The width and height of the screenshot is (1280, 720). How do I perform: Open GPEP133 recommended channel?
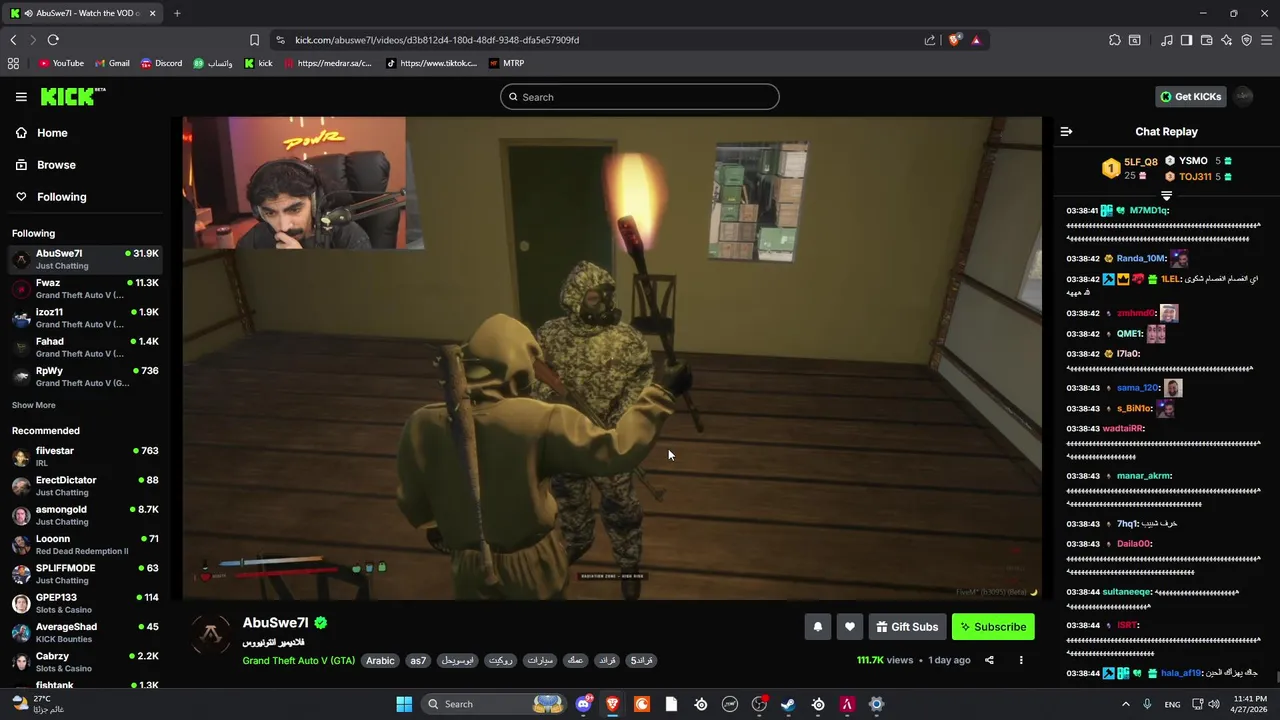(84, 603)
